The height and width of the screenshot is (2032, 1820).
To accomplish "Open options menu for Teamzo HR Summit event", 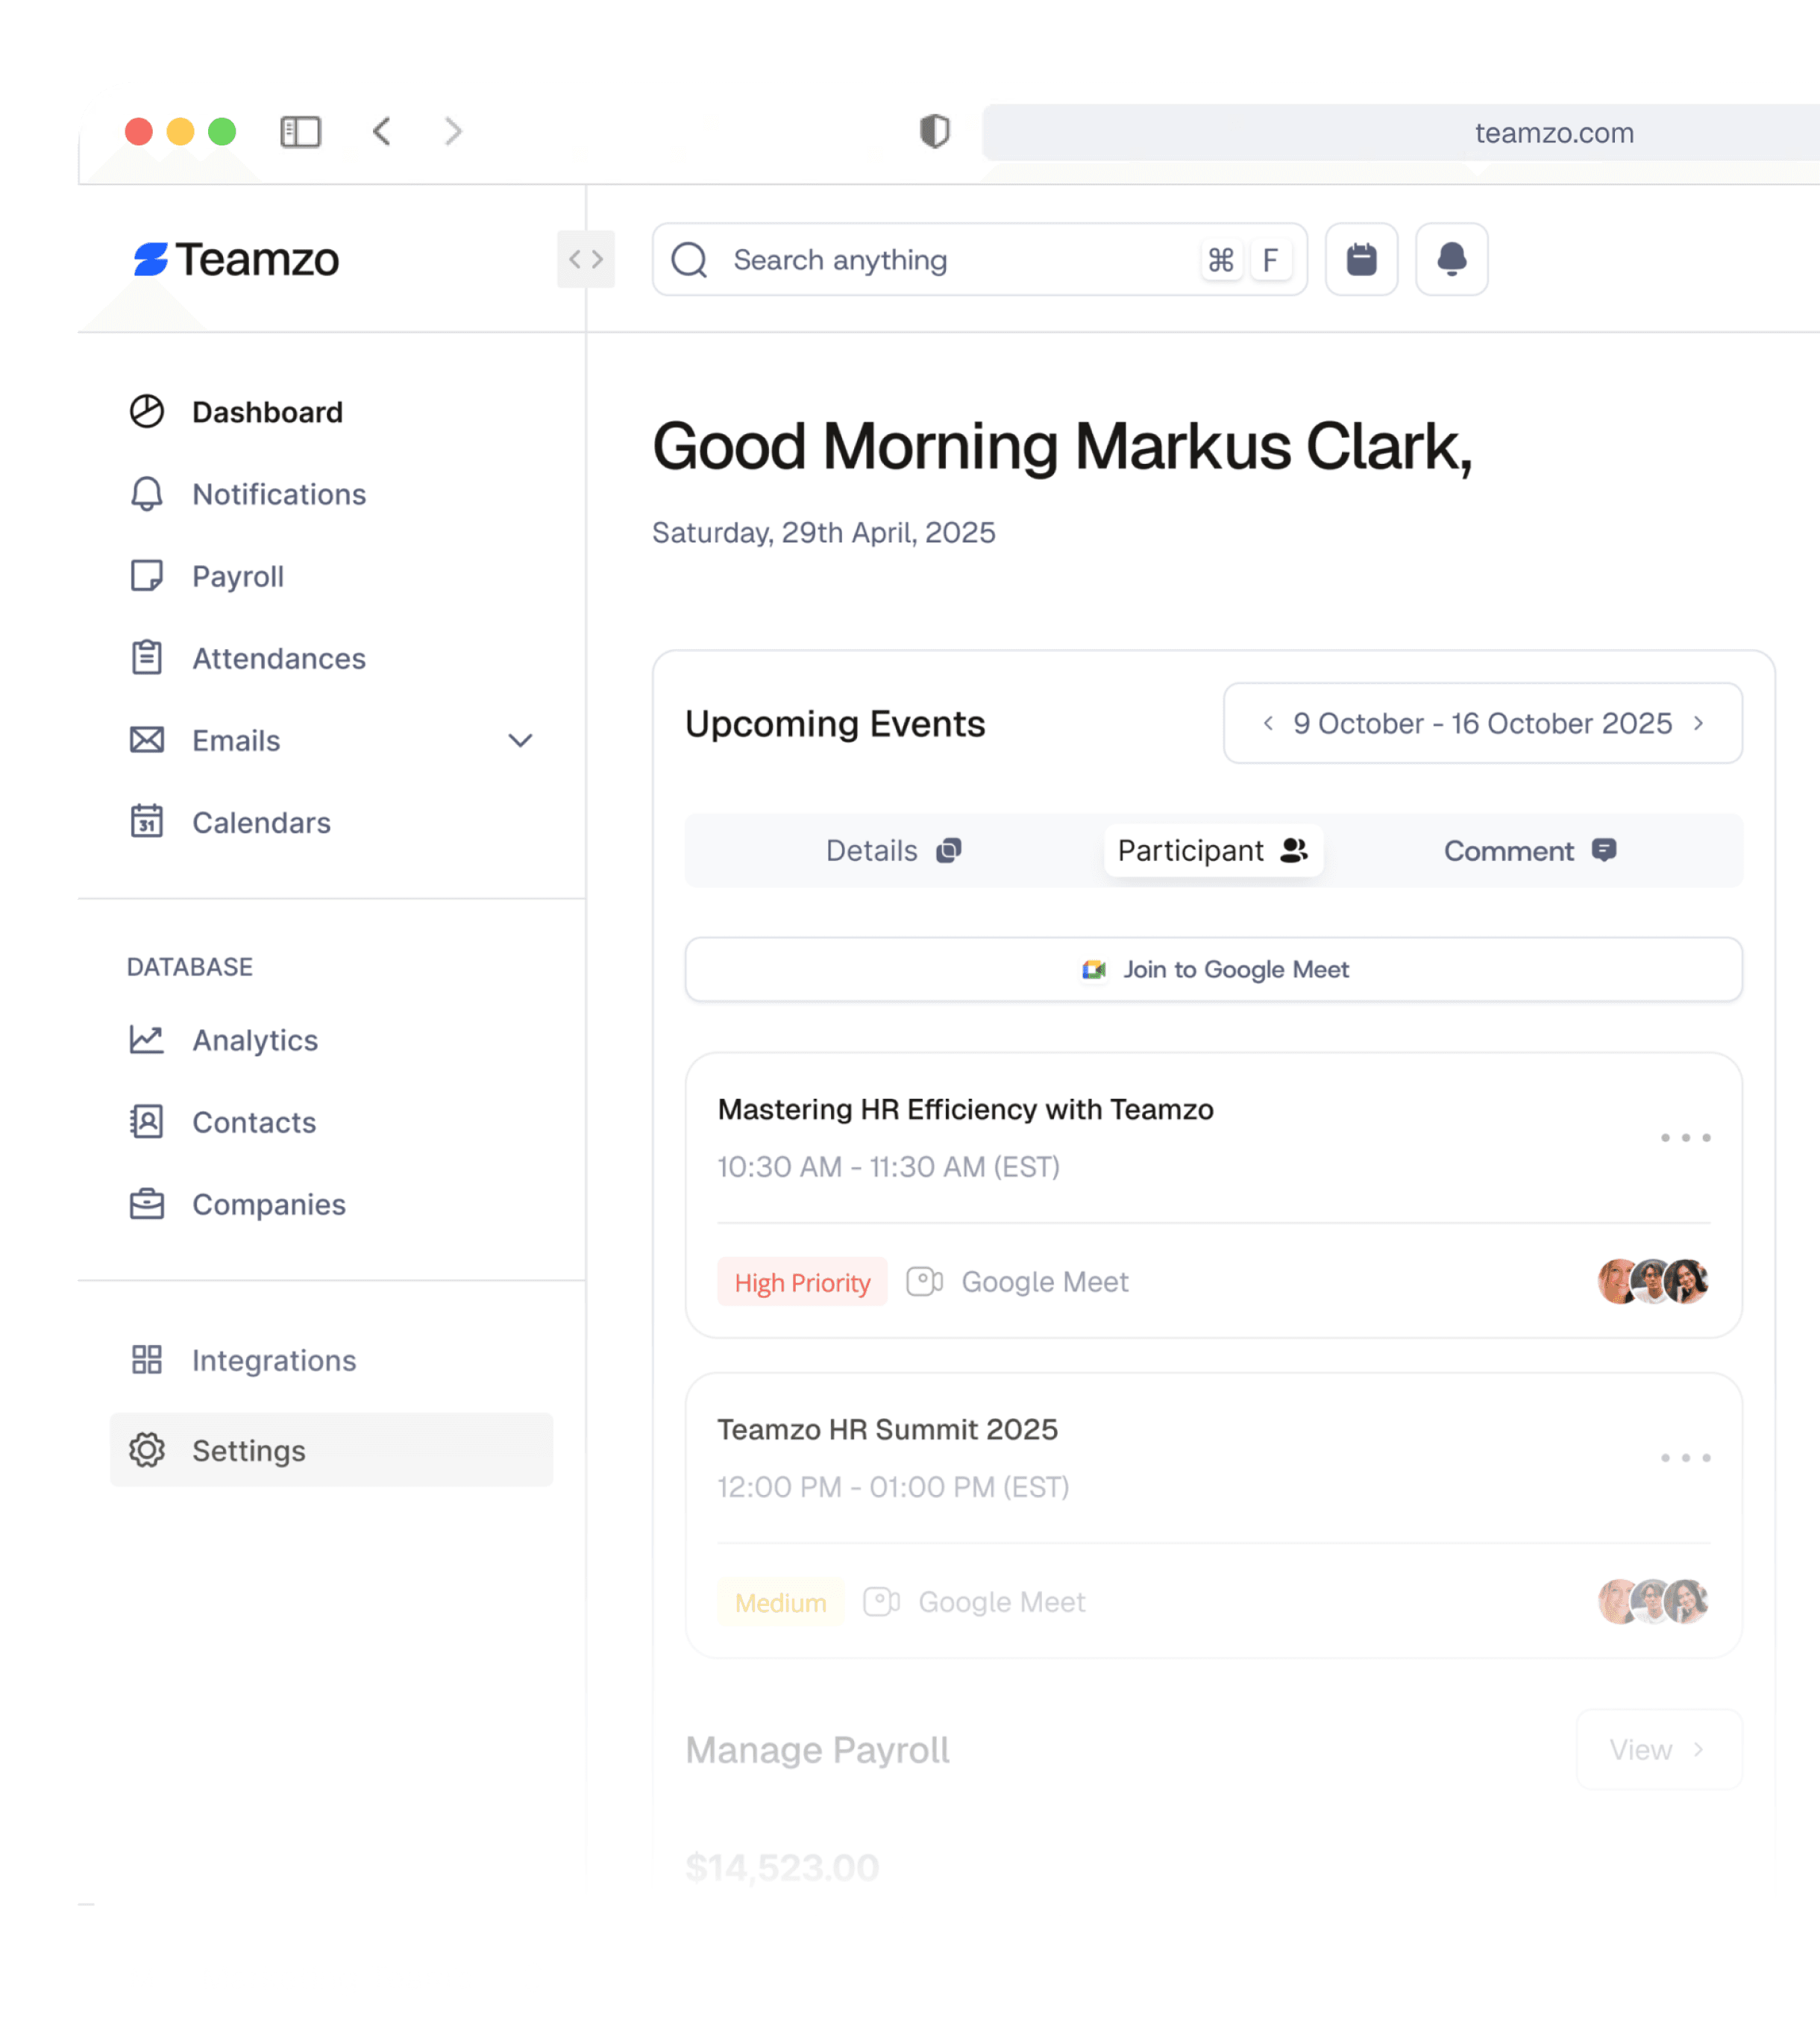I will [x=1685, y=1458].
